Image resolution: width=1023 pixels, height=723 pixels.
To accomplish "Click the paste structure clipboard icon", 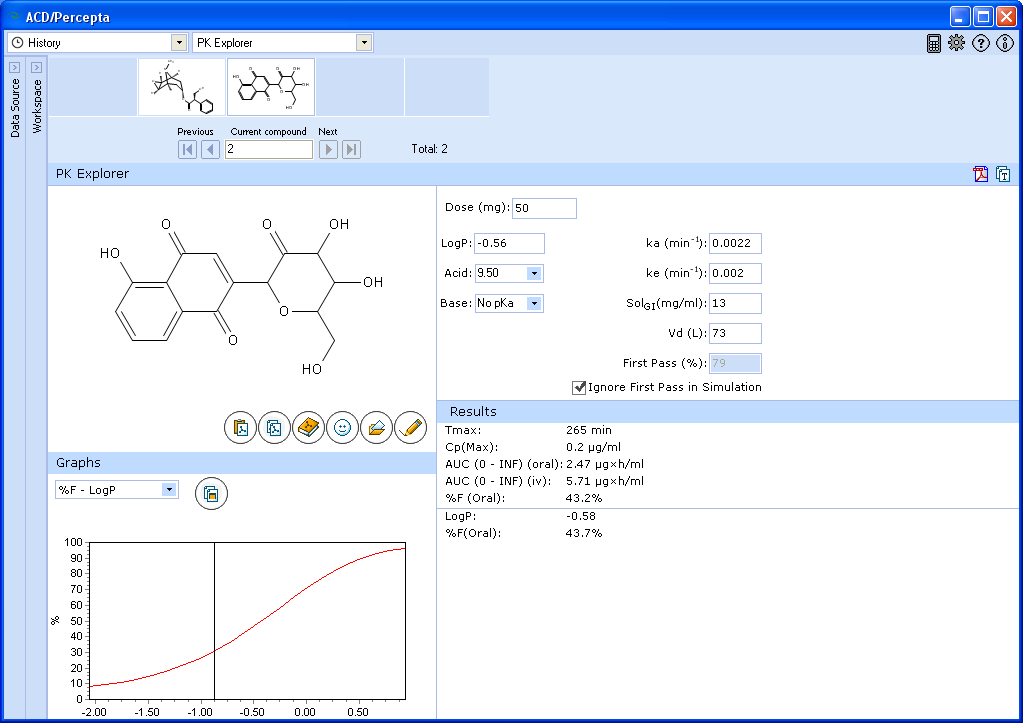I will point(241,428).
